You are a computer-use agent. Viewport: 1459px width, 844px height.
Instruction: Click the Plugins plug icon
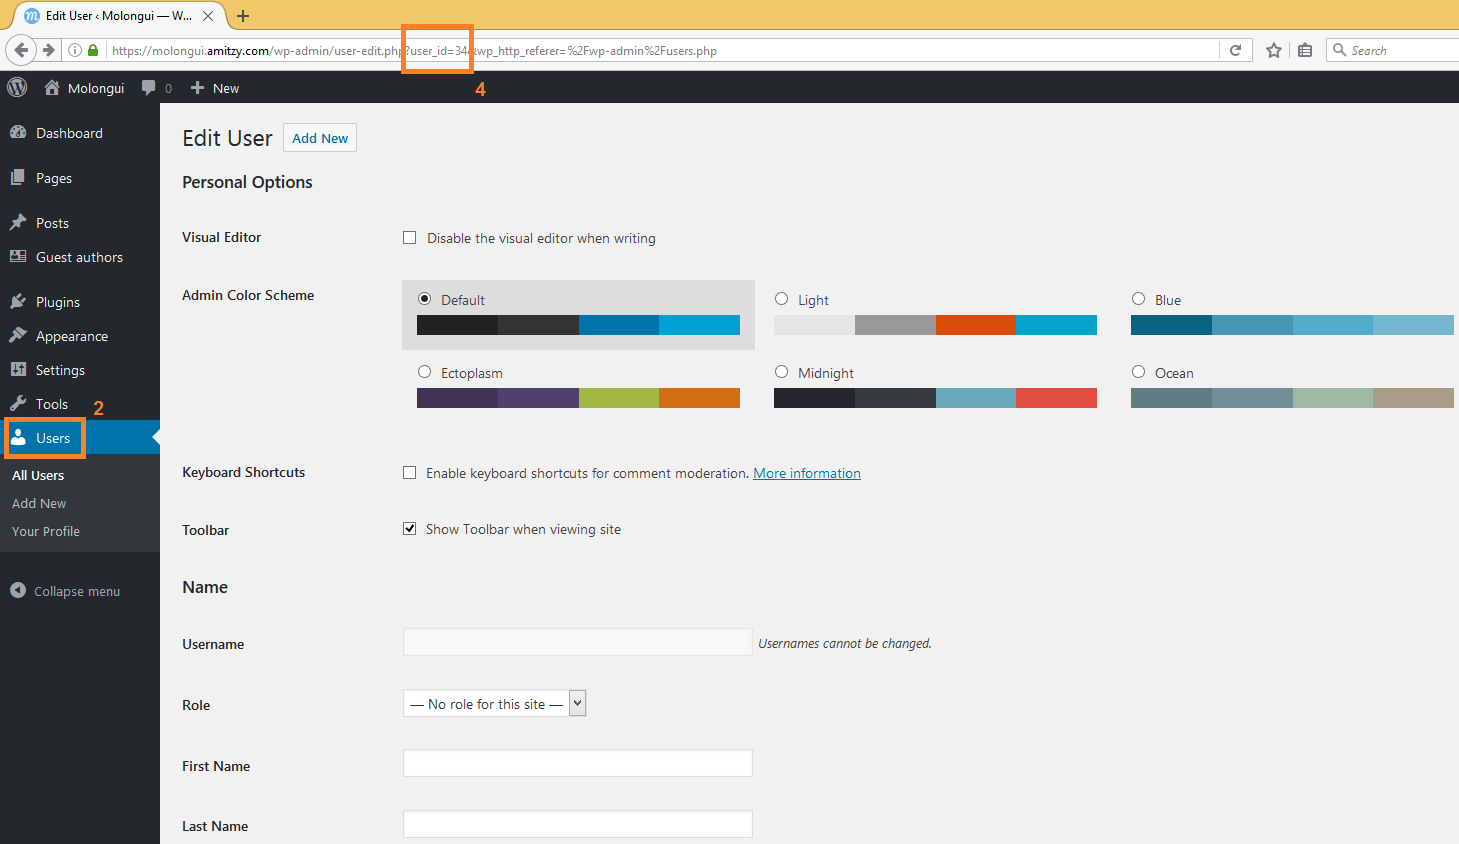[18, 301]
